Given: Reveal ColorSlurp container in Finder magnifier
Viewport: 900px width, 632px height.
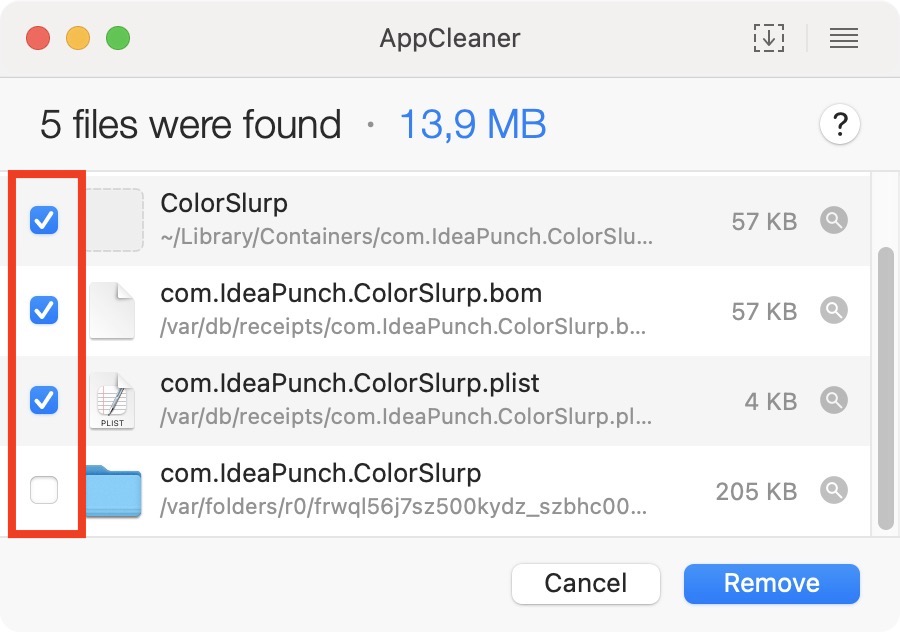Looking at the screenshot, I should (833, 221).
